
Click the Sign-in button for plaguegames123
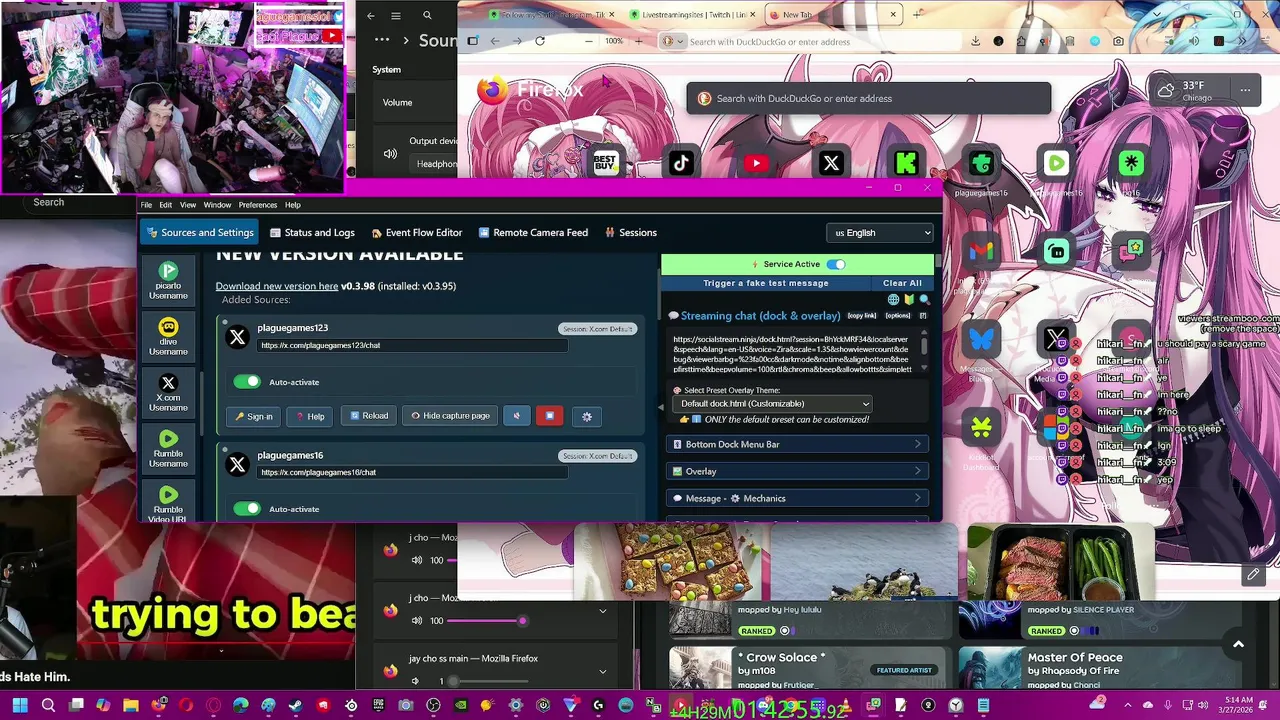click(254, 416)
